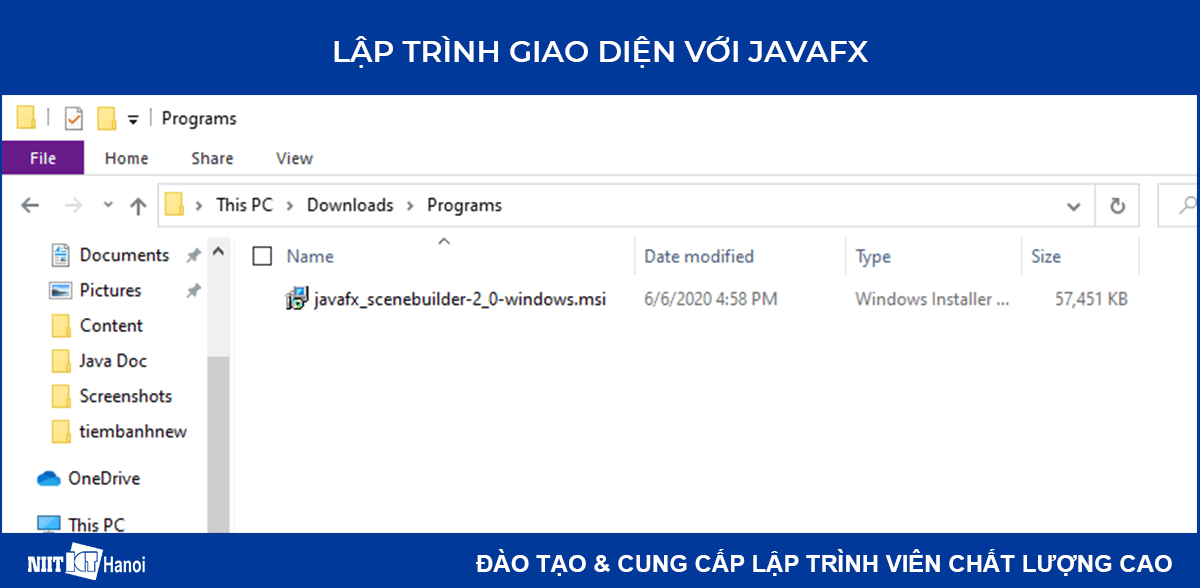Click the address bar folder icon
The width and height of the screenshot is (1200, 588).
coord(175,205)
